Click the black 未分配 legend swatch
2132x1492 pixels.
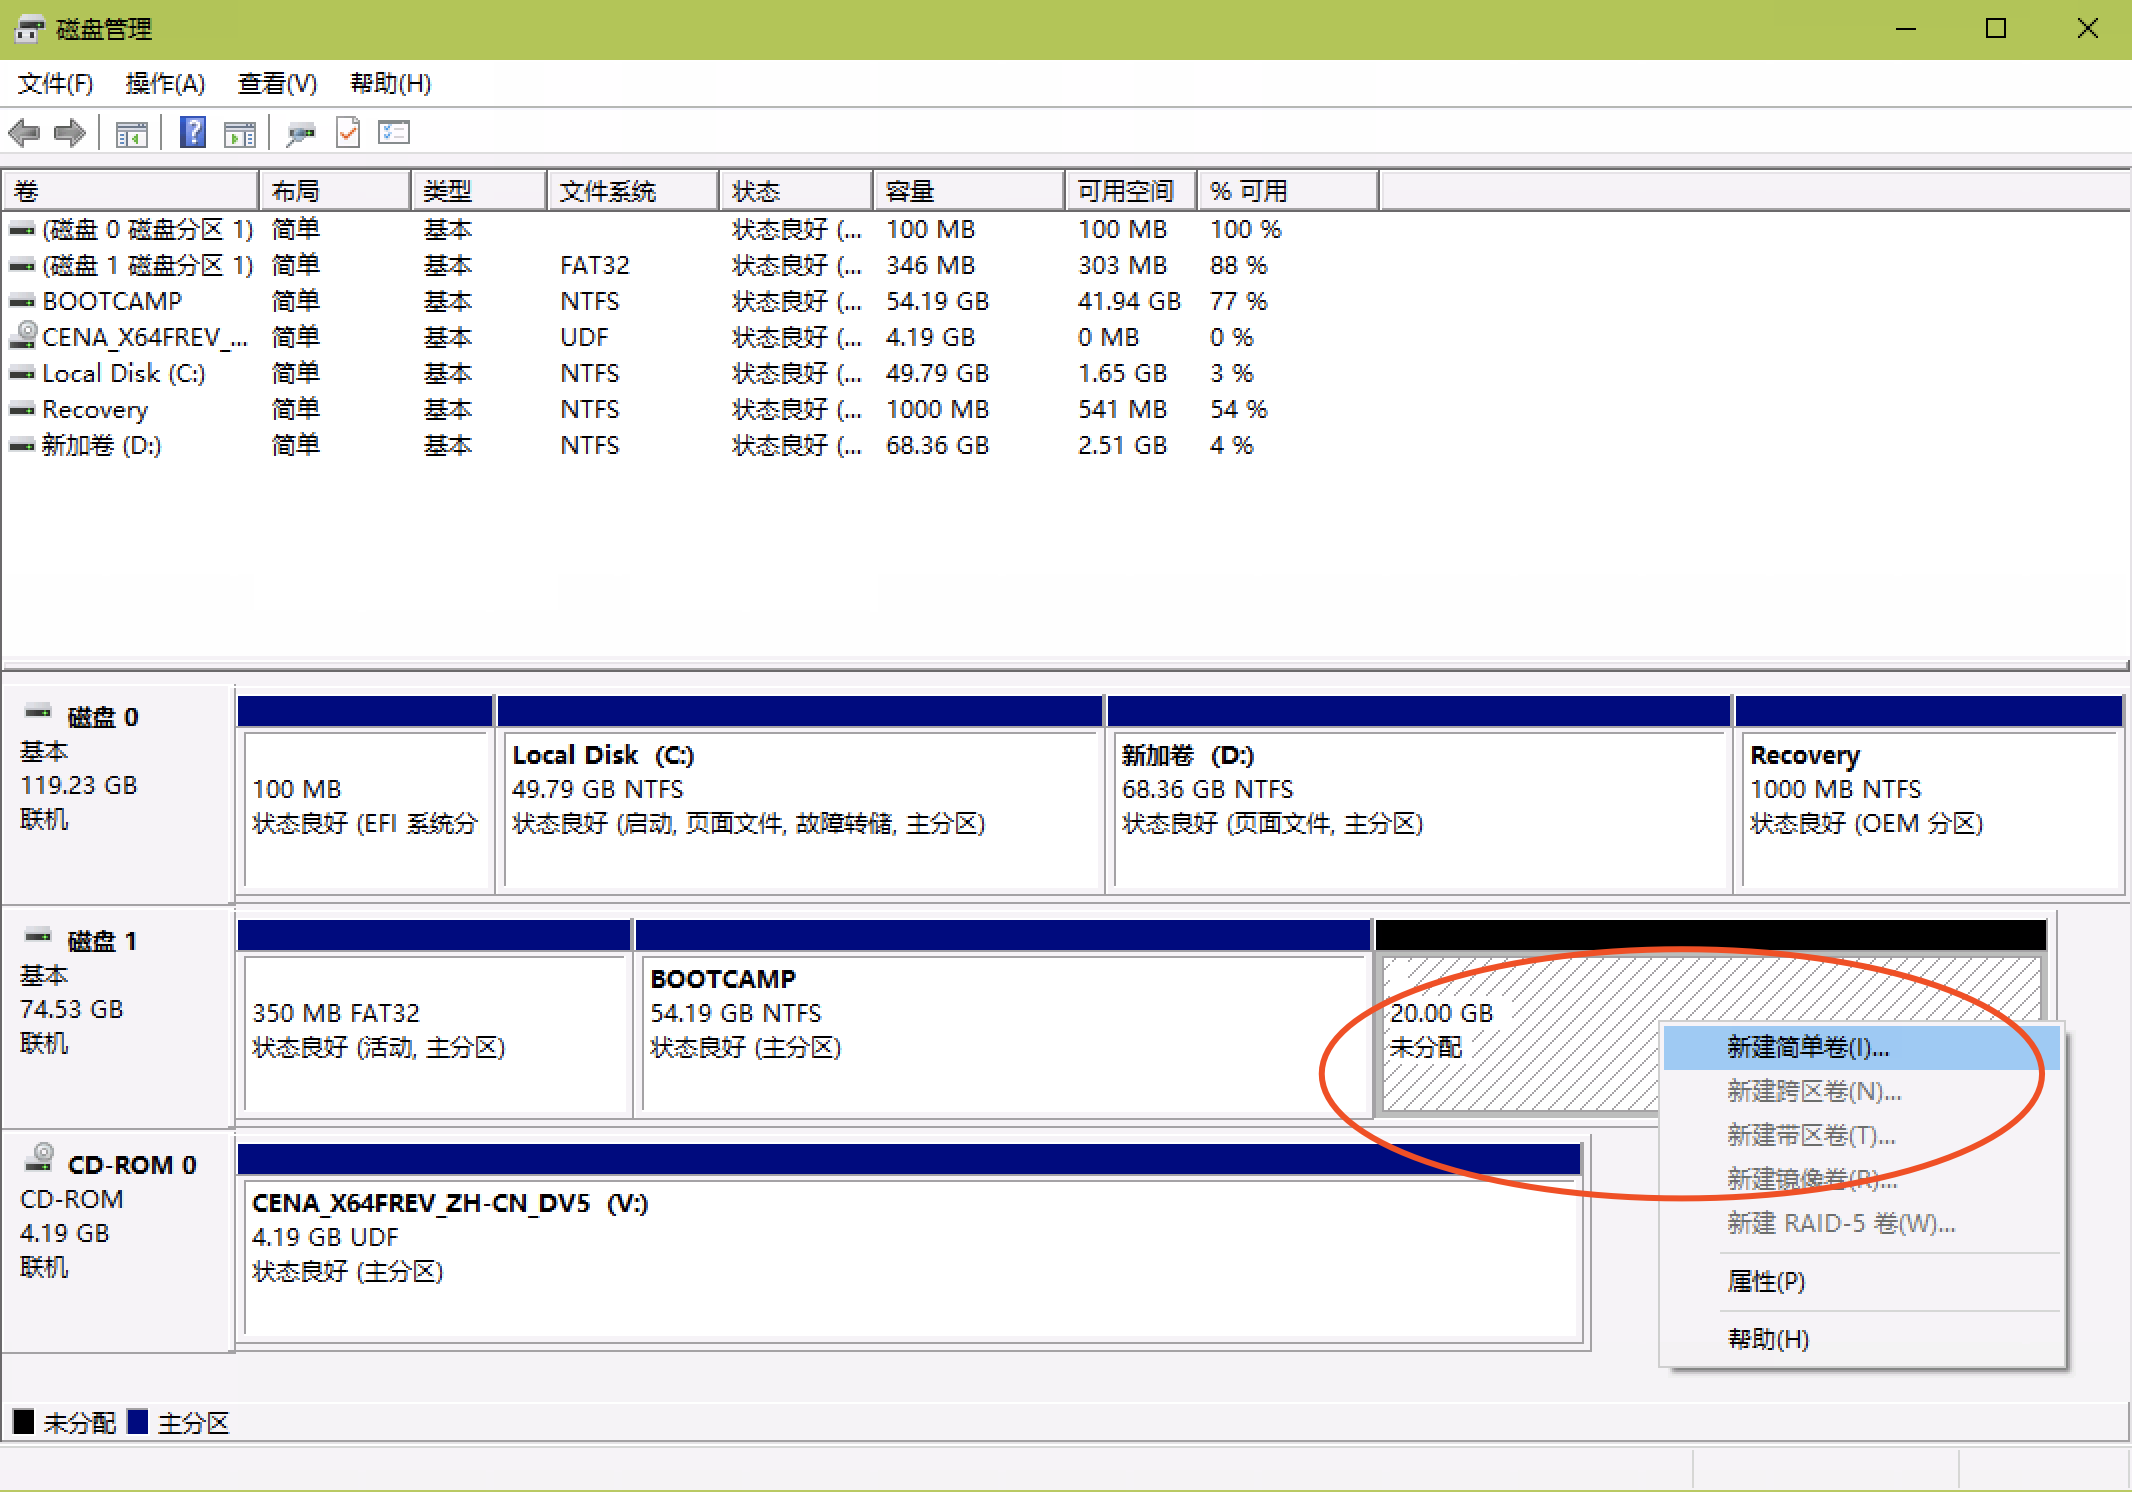(24, 1422)
